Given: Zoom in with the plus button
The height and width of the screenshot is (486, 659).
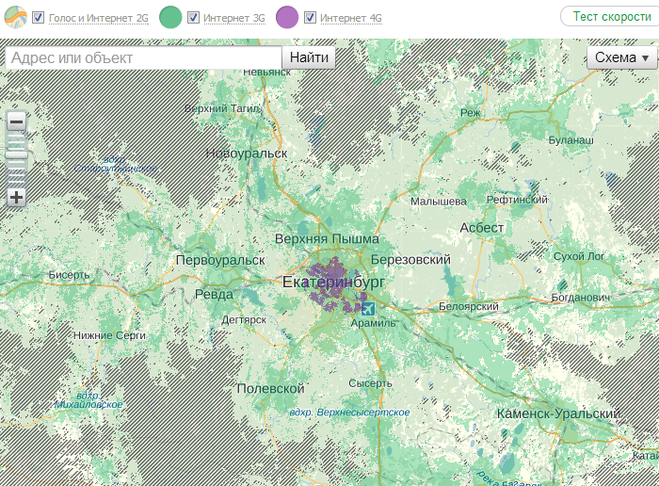Looking at the screenshot, I should (16, 197).
